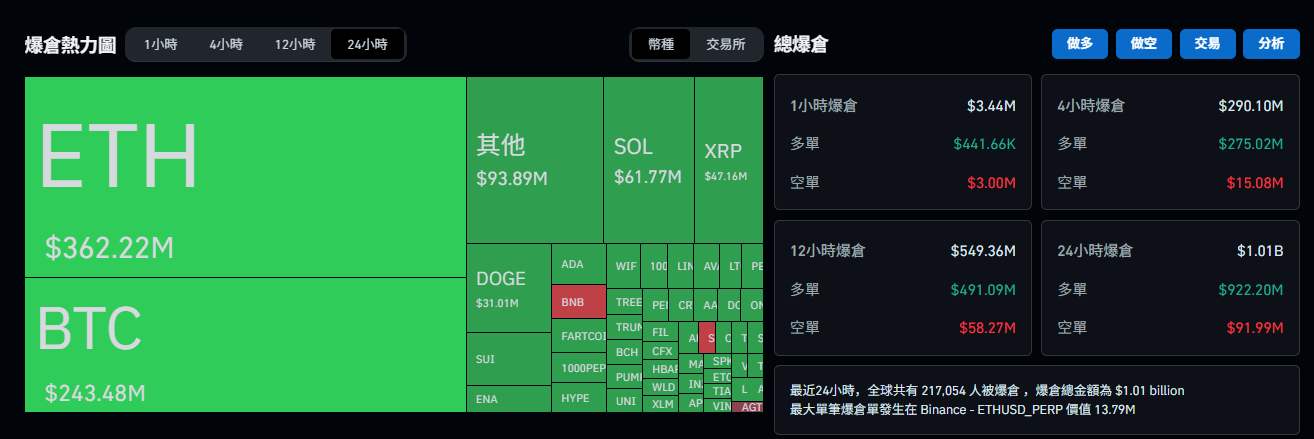The image size is (1314, 439).
Task: Open the 交易 button
Action: tap(1207, 44)
